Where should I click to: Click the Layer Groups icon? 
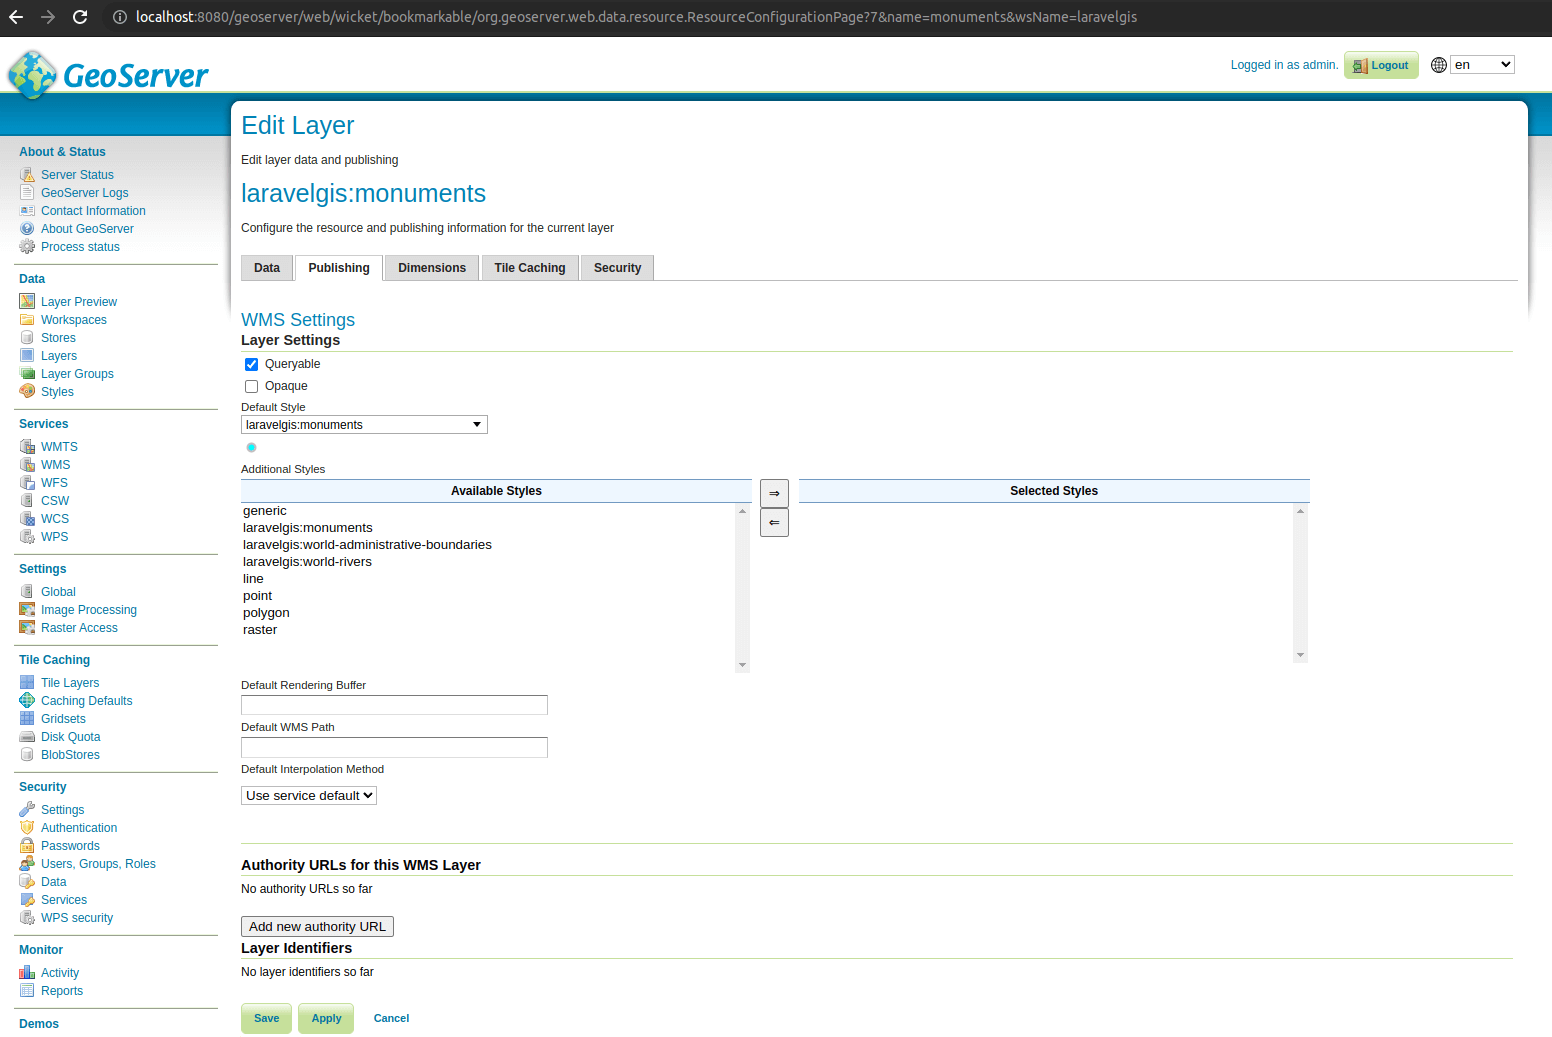(x=27, y=374)
